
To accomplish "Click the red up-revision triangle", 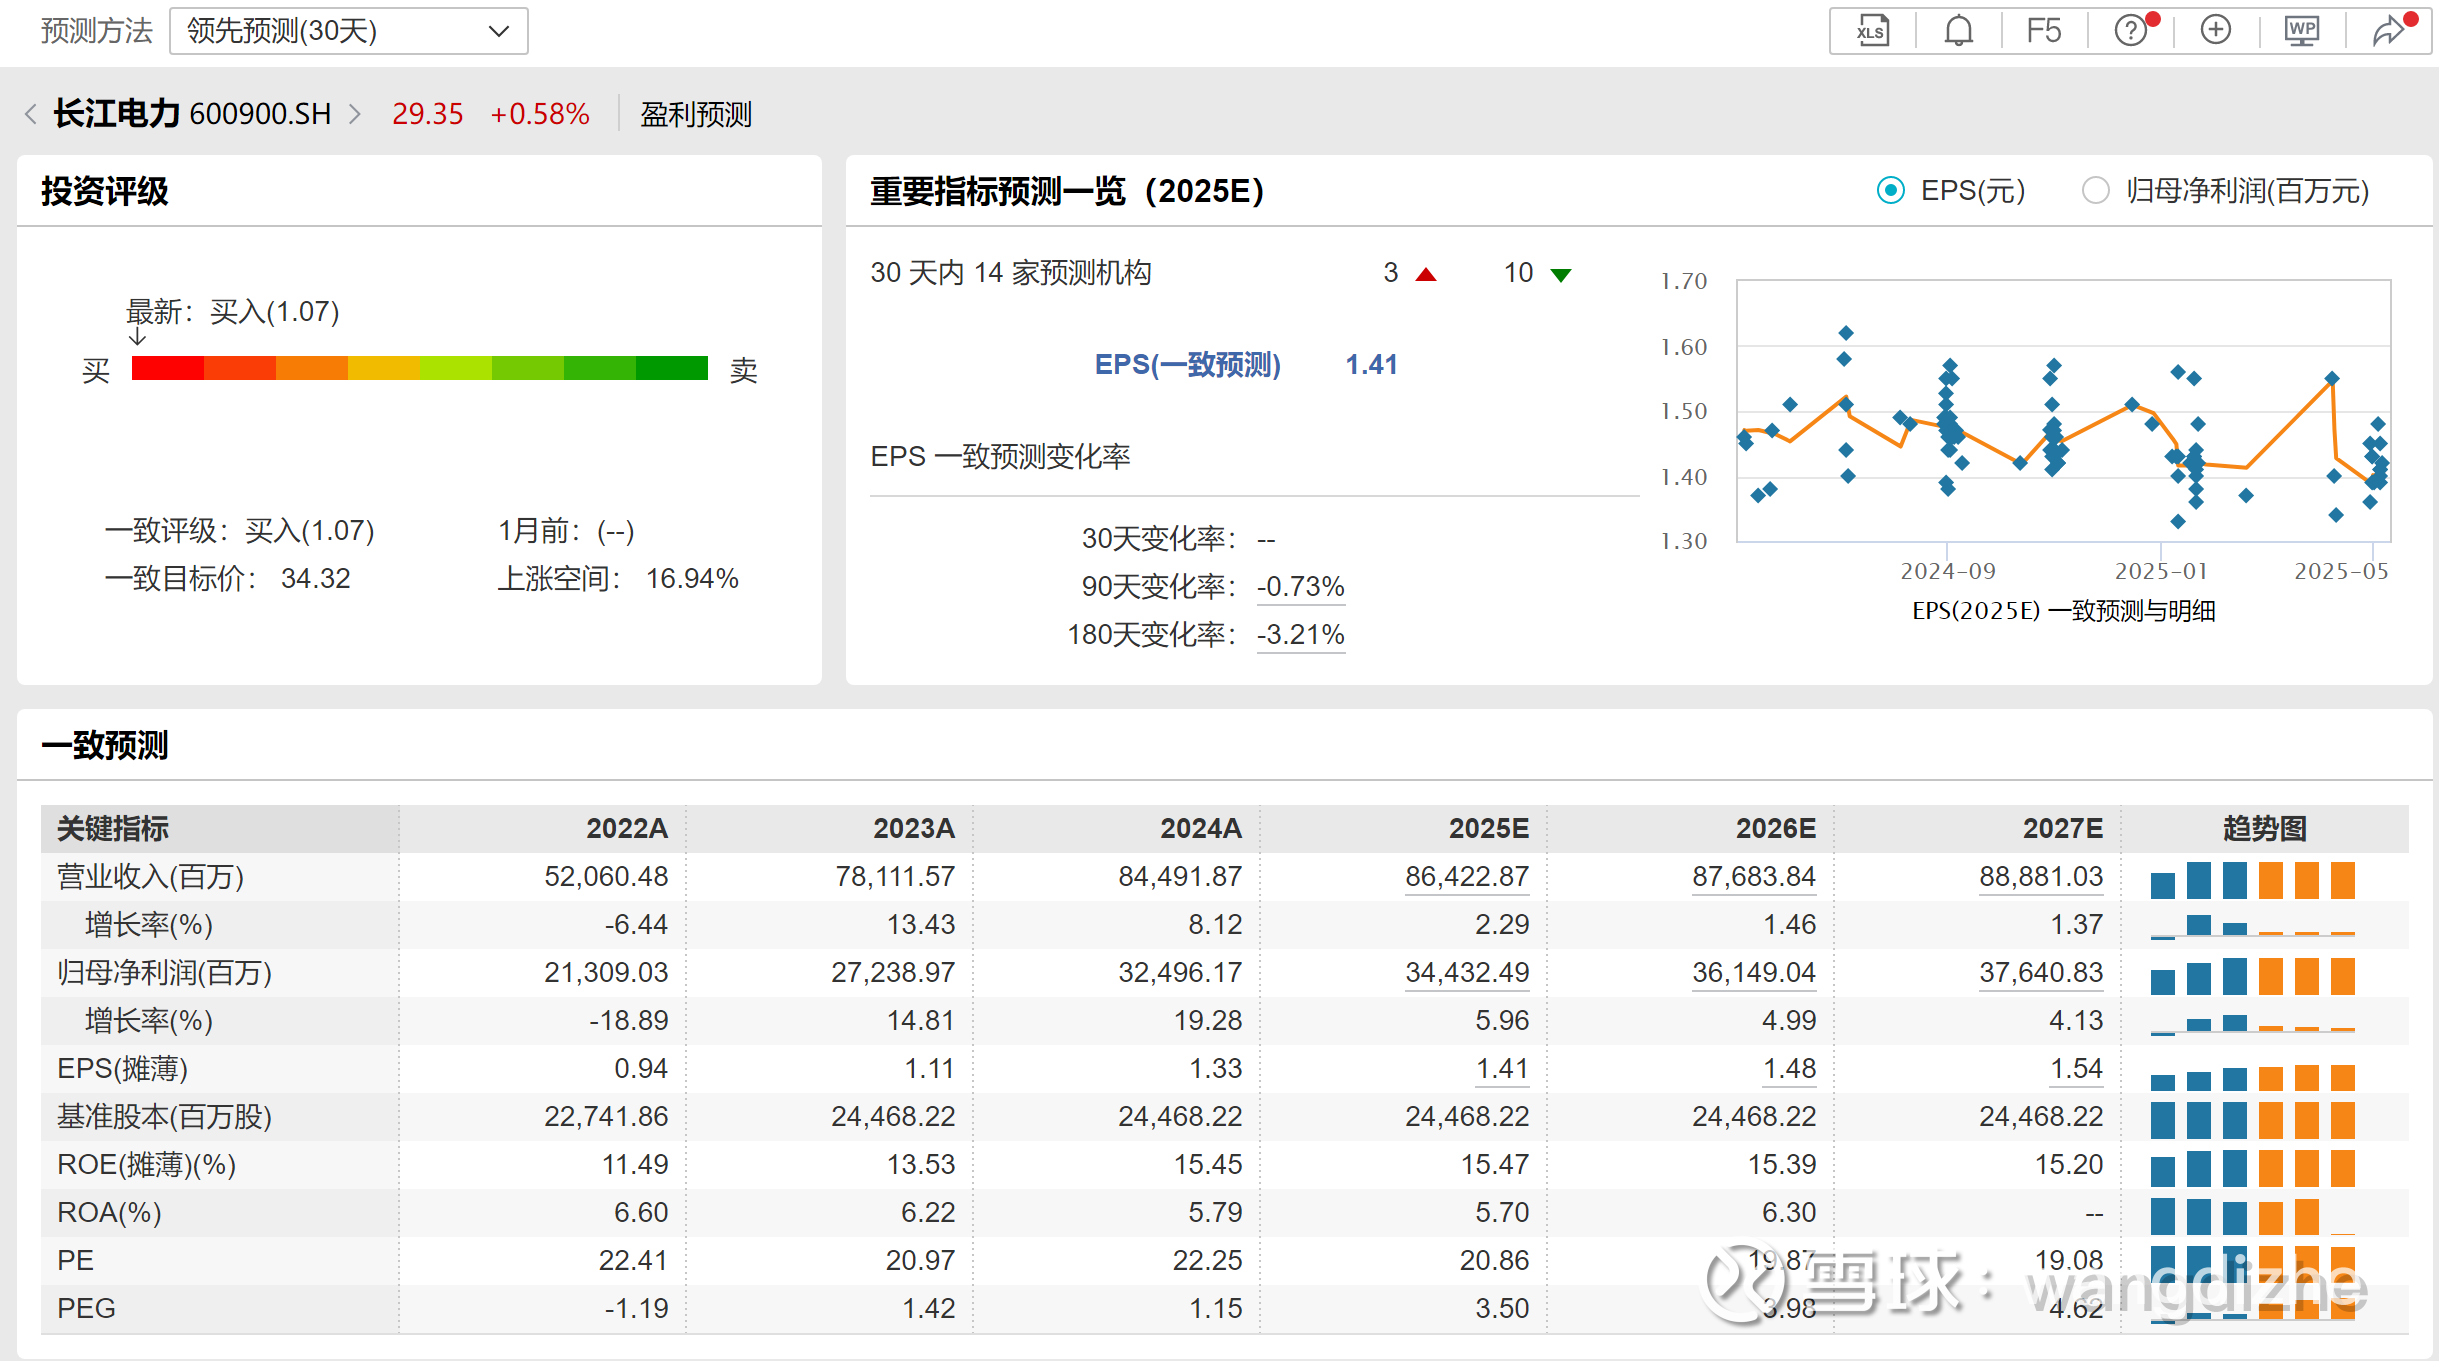I will click(1426, 274).
